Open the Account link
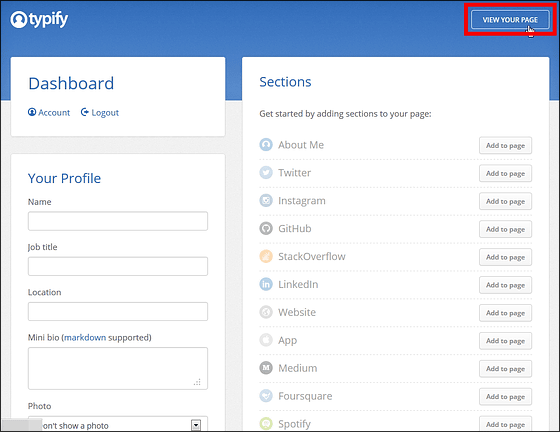The image size is (560, 432). click(49, 112)
